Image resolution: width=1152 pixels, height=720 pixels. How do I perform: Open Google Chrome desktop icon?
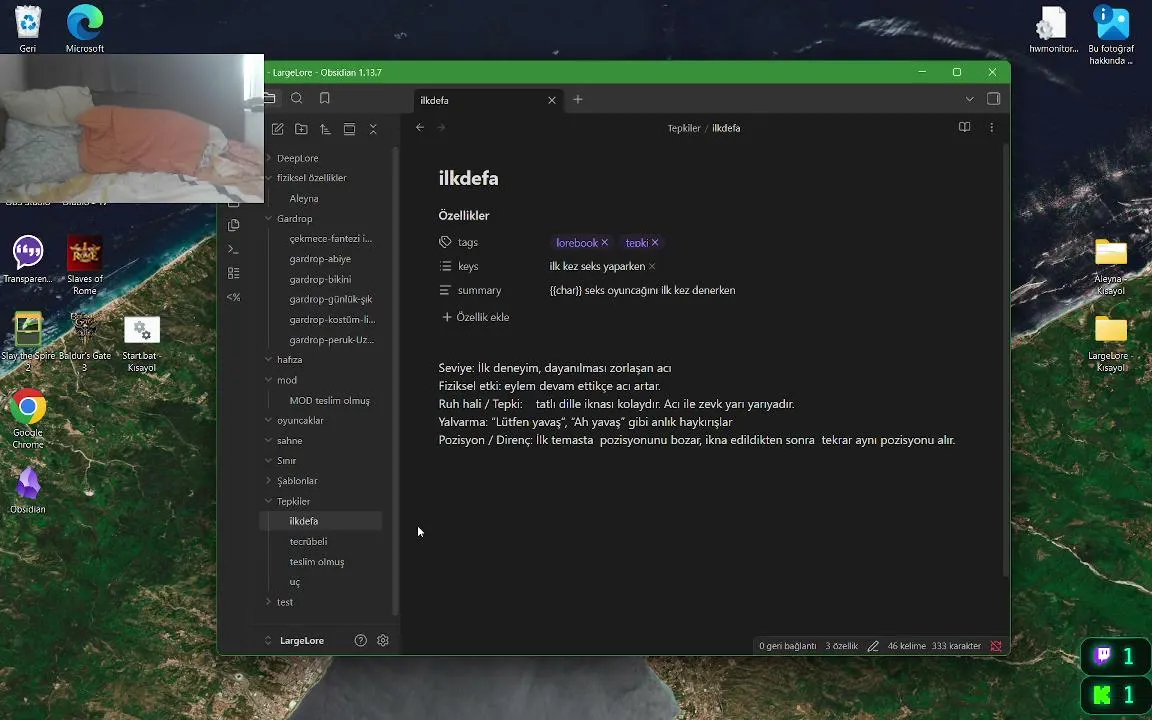click(28, 417)
